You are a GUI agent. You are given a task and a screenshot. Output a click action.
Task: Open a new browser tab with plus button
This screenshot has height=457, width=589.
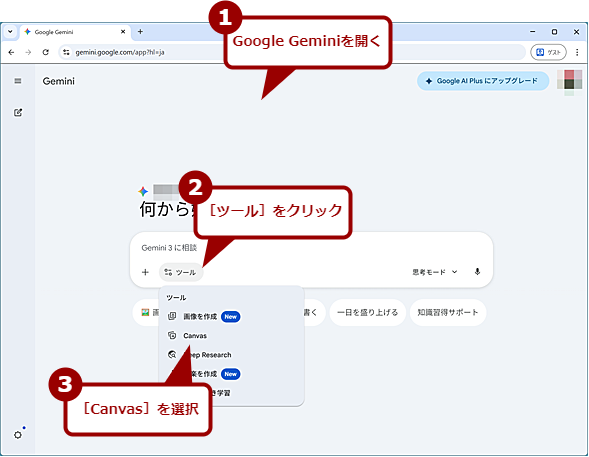point(140,32)
